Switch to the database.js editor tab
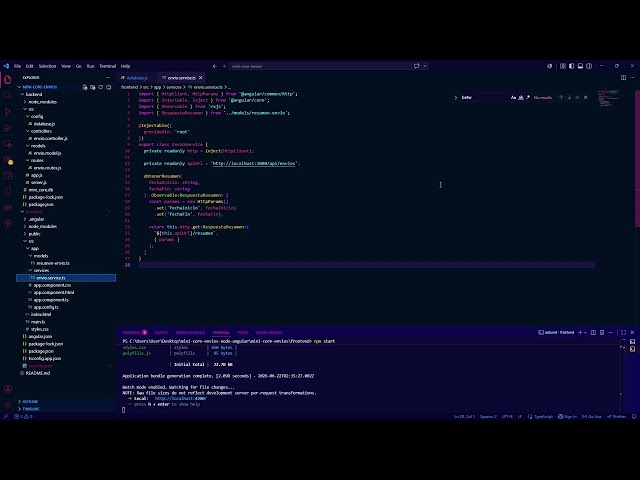Image resolution: width=640 pixels, height=480 pixels. point(137,78)
